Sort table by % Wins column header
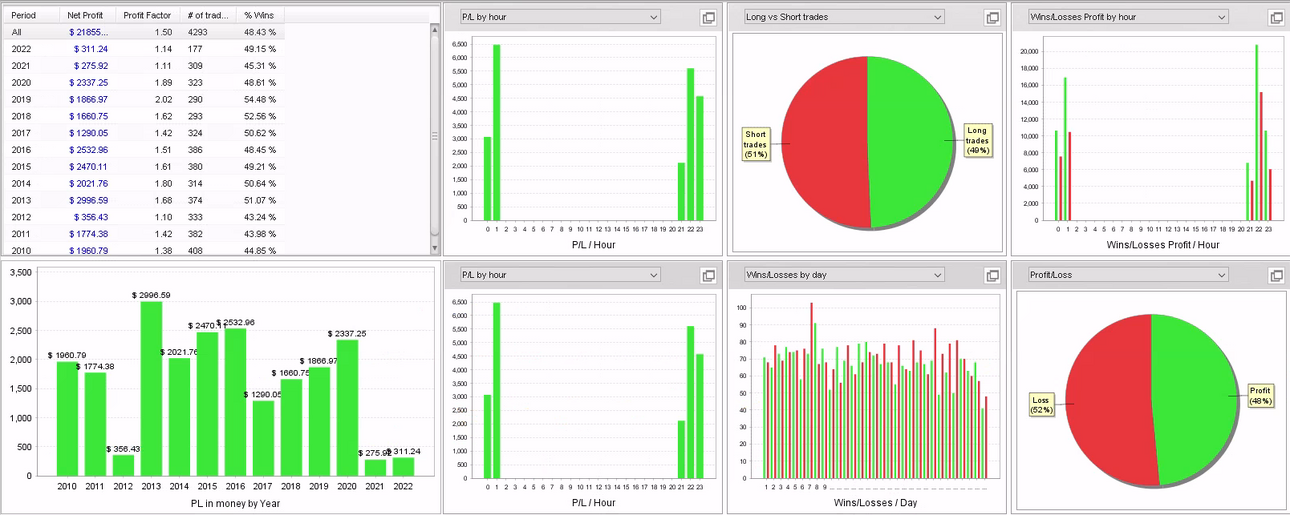The height and width of the screenshot is (515, 1290). (260, 16)
